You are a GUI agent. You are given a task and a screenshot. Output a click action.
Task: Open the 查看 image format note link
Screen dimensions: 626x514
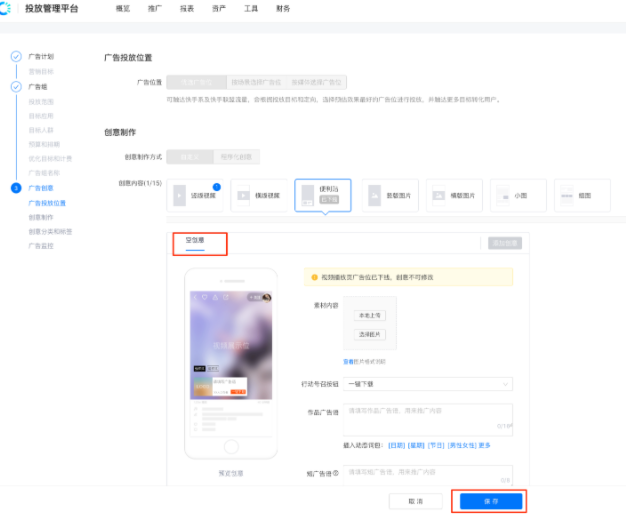click(x=349, y=361)
